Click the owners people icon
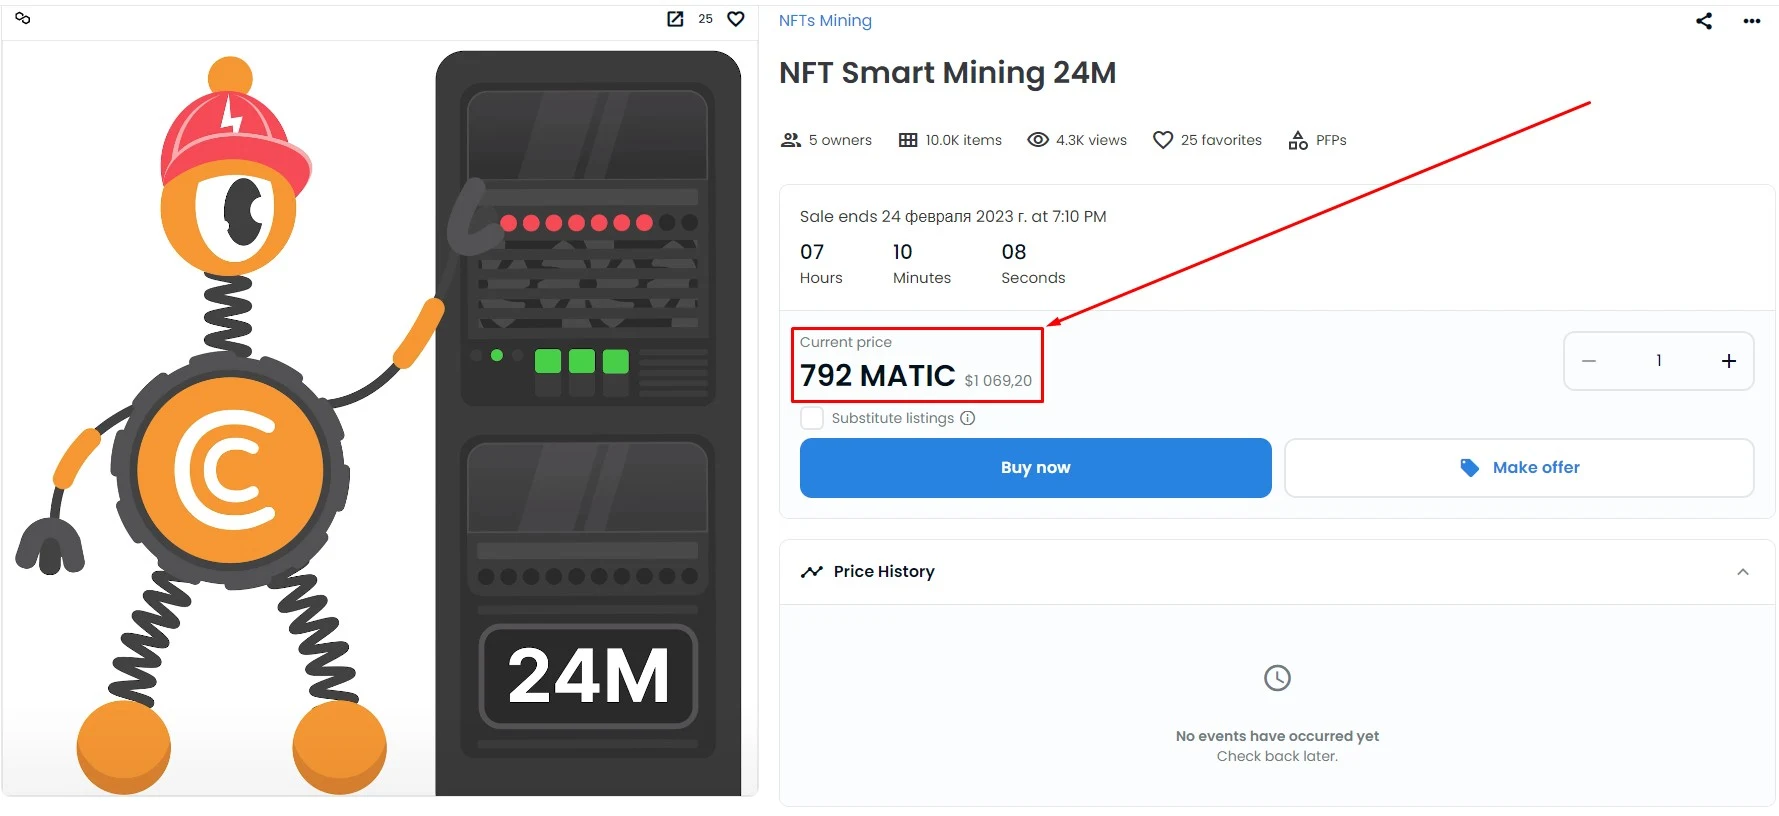This screenshot has height=816, width=1779. (x=791, y=140)
